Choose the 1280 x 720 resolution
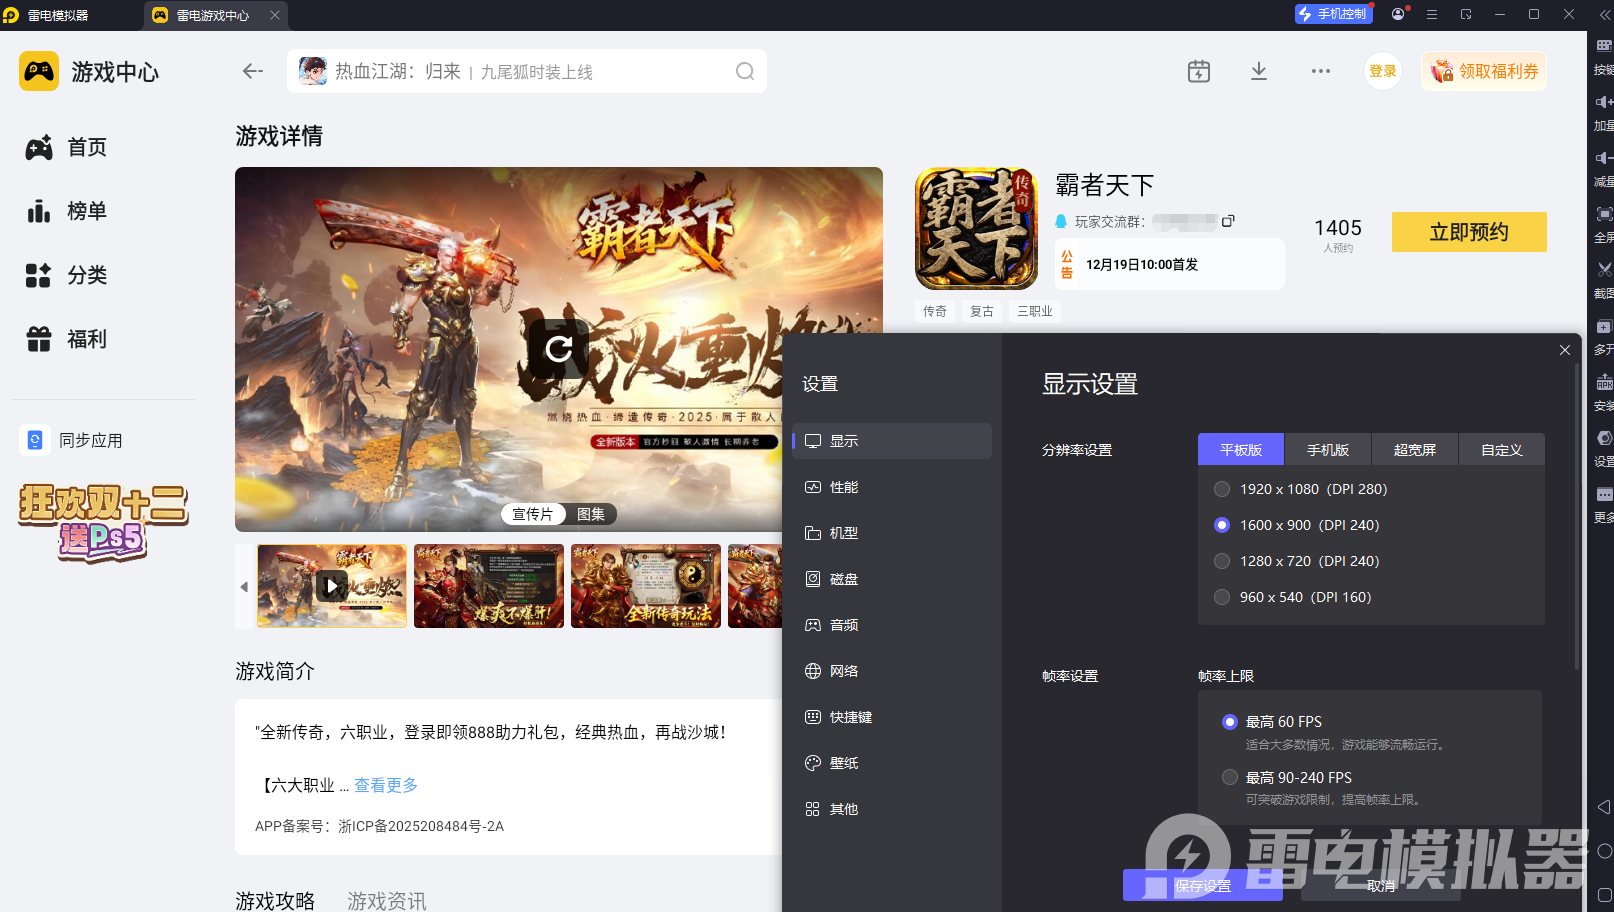Image resolution: width=1614 pixels, height=912 pixels. [x=1222, y=561]
